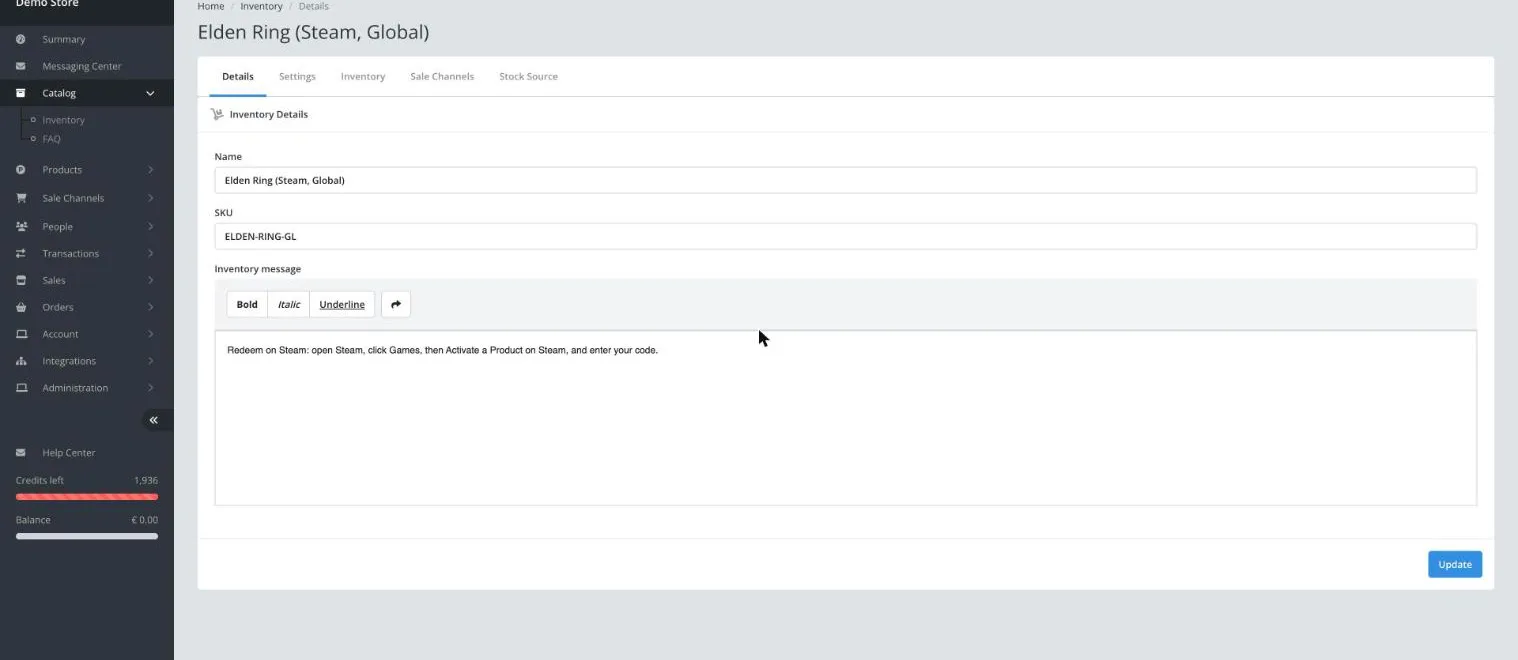This screenshot has height=660, width=1518.
Task: Click inside the Inventory message editor
Action: [x=845, y=417]
